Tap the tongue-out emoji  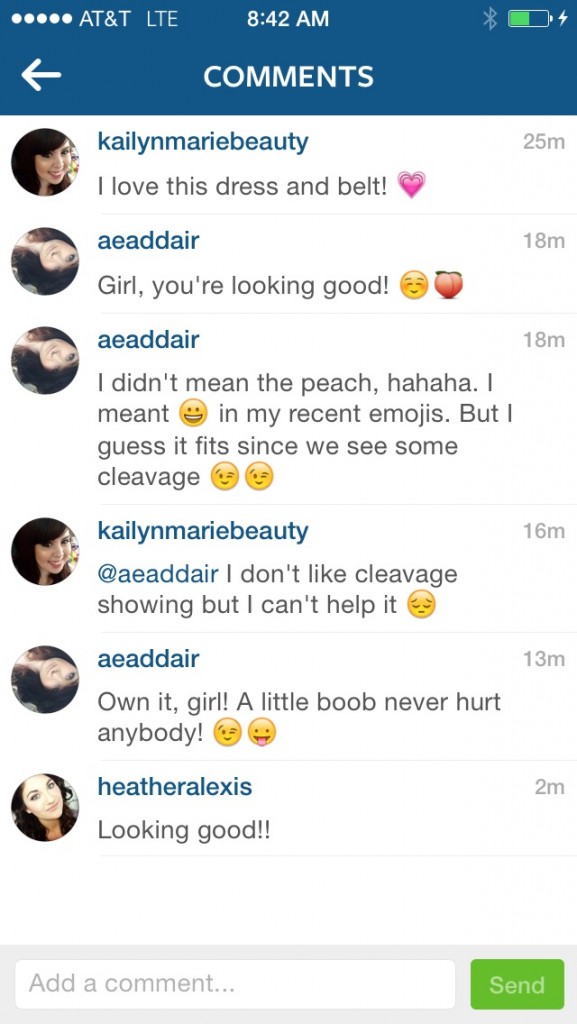click(262, 734)
